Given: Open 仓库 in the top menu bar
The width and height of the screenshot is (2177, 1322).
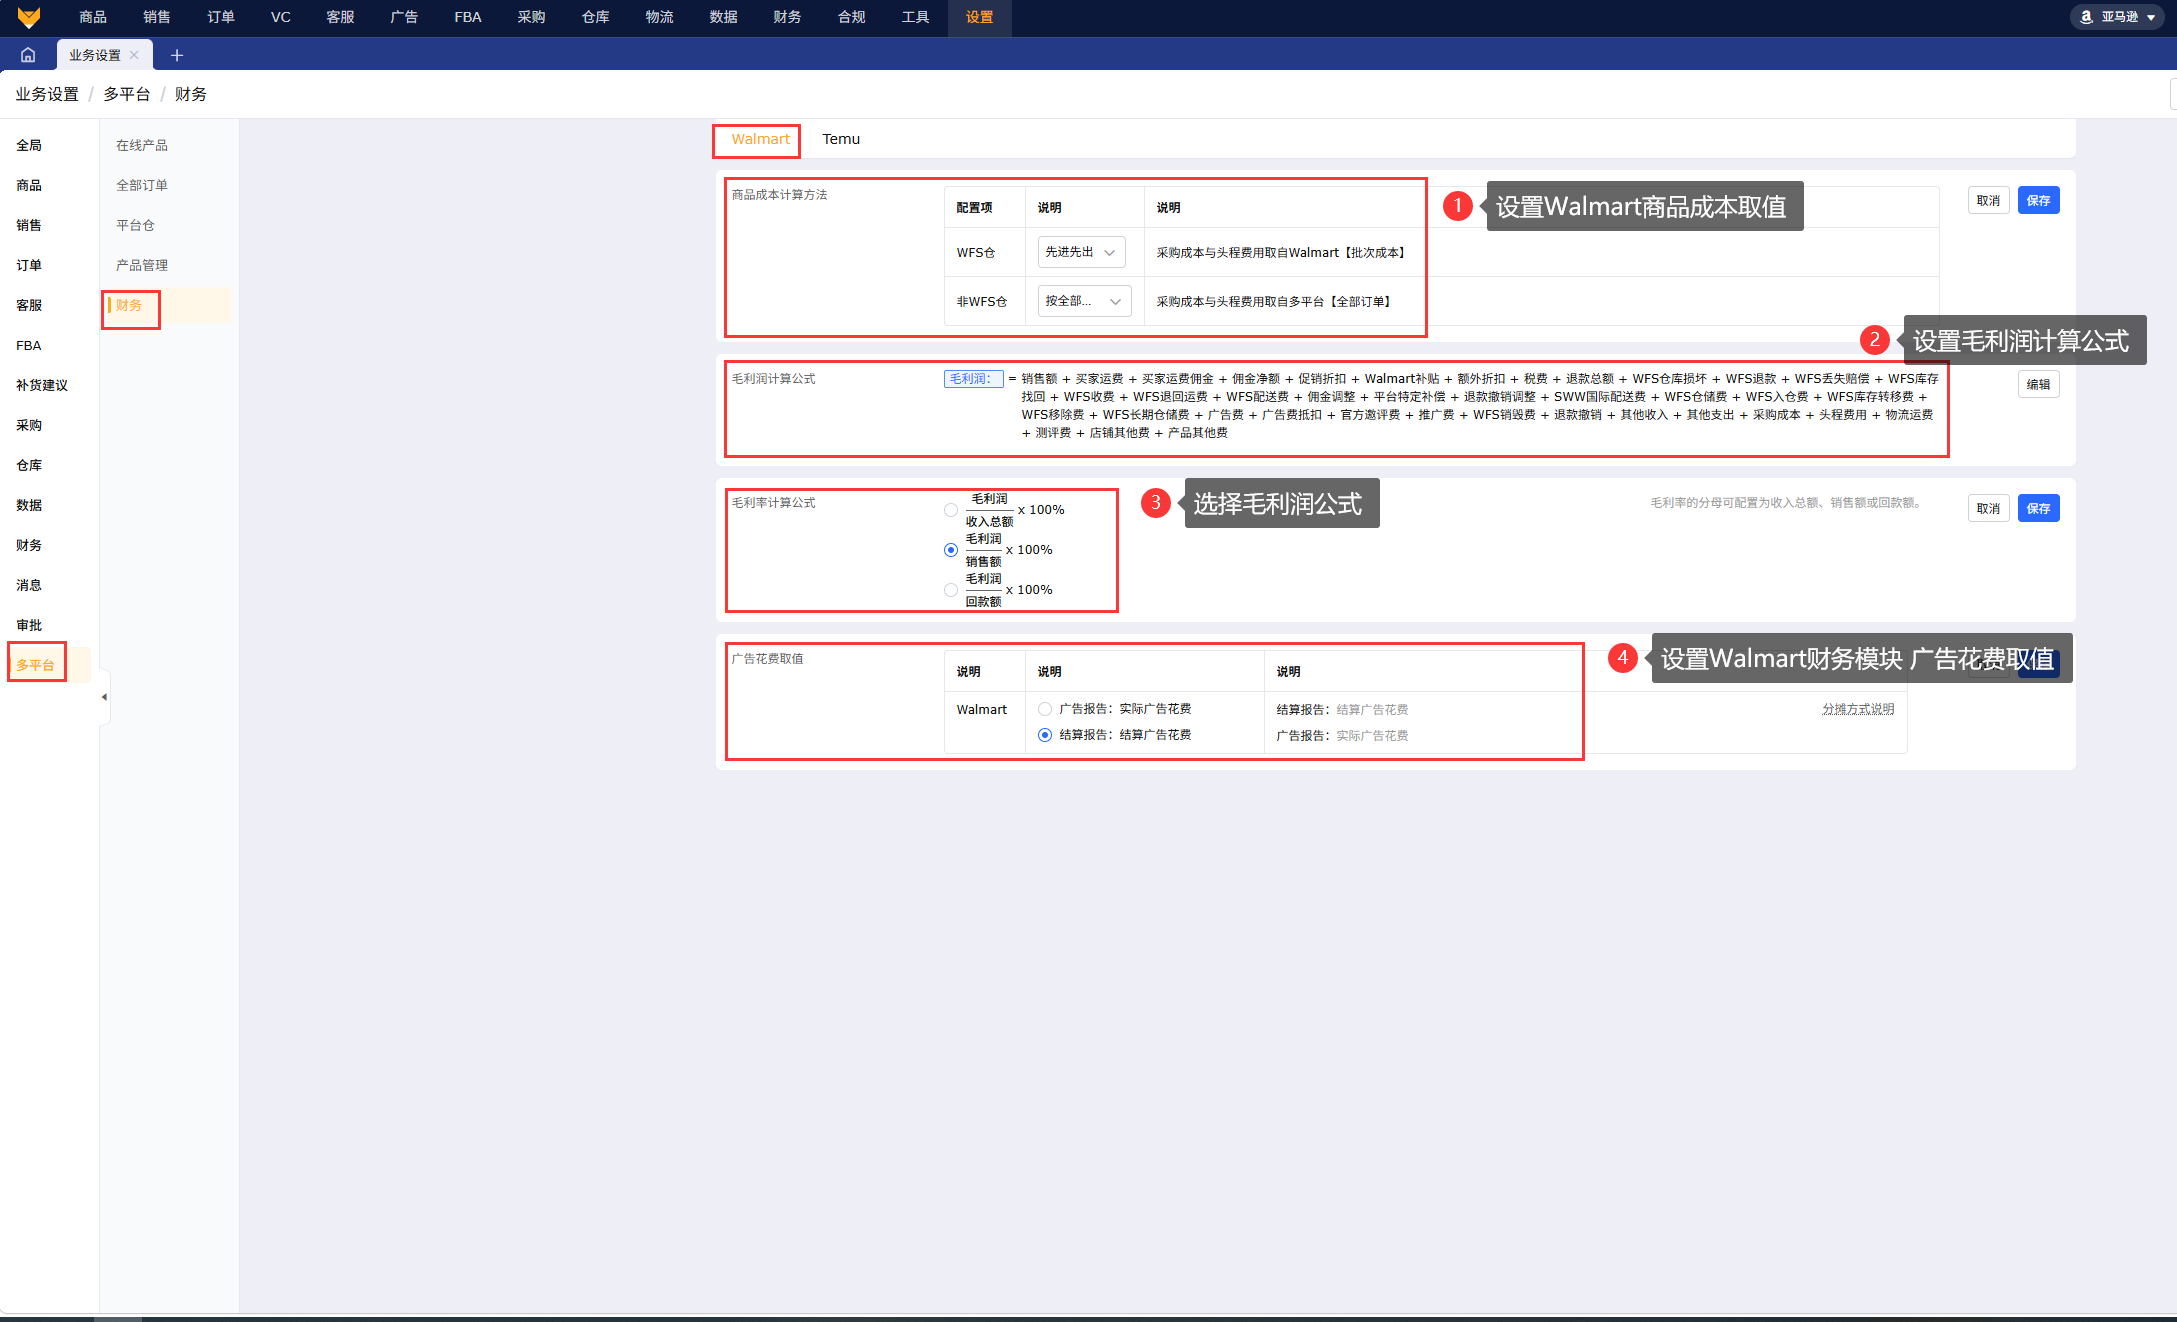Looking at the screenshot, I should 596,17.
